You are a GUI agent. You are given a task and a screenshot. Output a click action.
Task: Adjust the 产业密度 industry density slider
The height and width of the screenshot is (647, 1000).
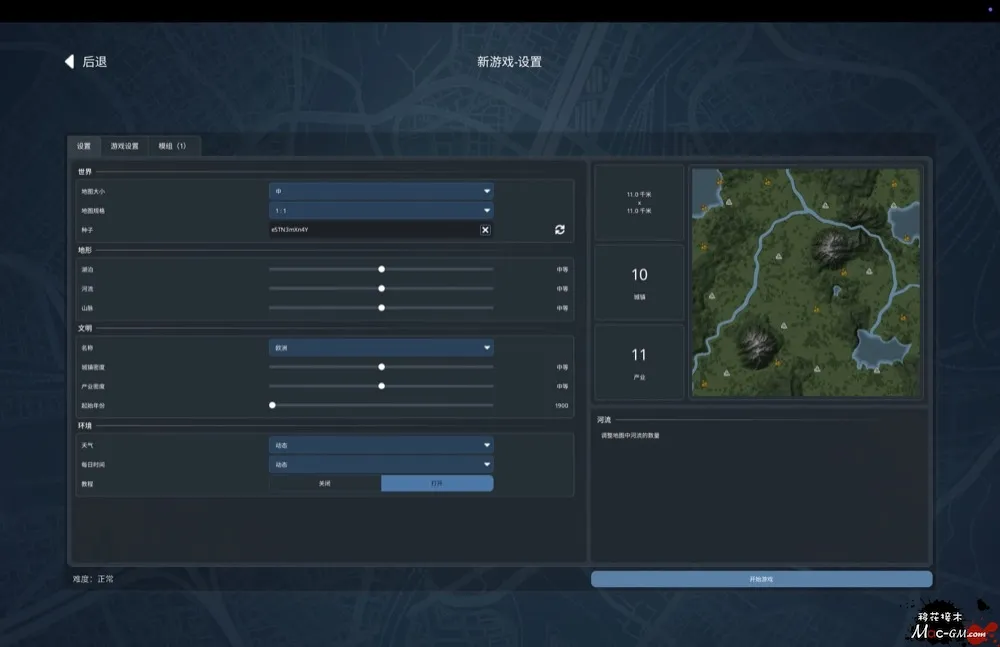coord(381,386)
